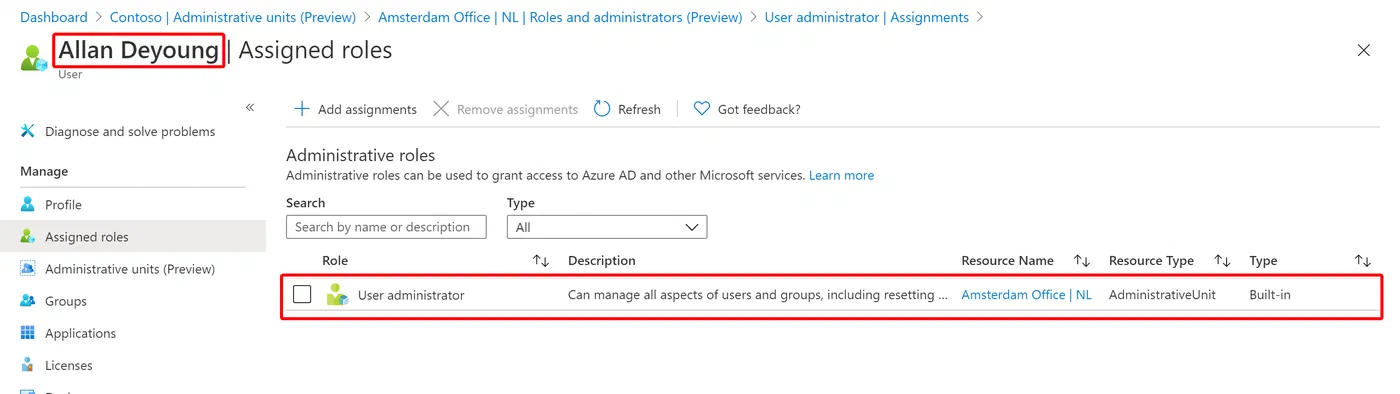Open the Learn more link
Screen dimensions: 1400x394
(x=841, y=175)
